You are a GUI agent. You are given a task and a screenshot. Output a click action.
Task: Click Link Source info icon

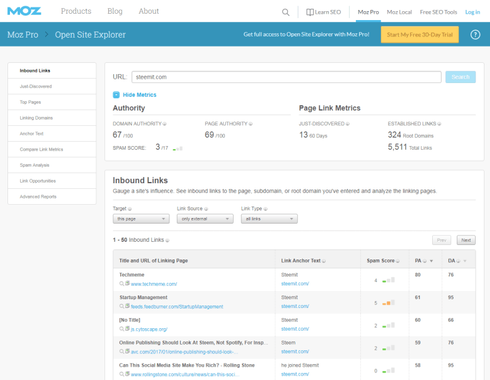tap(206, 209)
